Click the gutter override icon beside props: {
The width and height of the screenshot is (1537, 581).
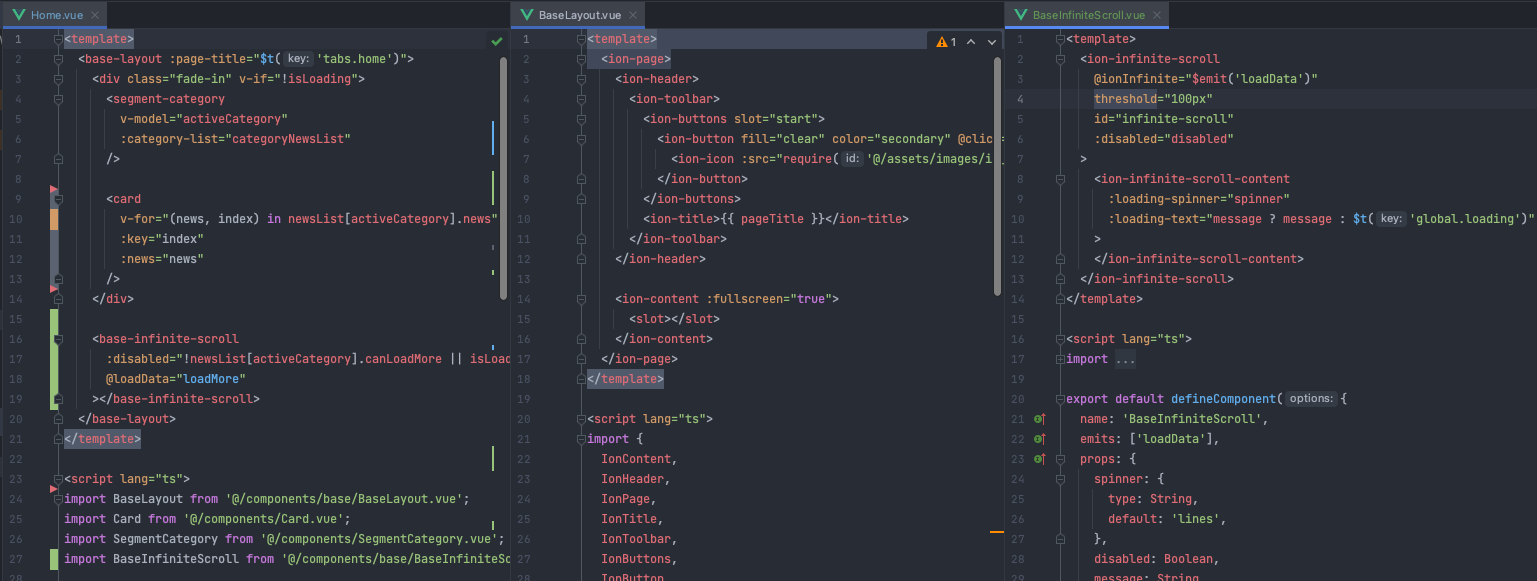(x=1040, y=459)
